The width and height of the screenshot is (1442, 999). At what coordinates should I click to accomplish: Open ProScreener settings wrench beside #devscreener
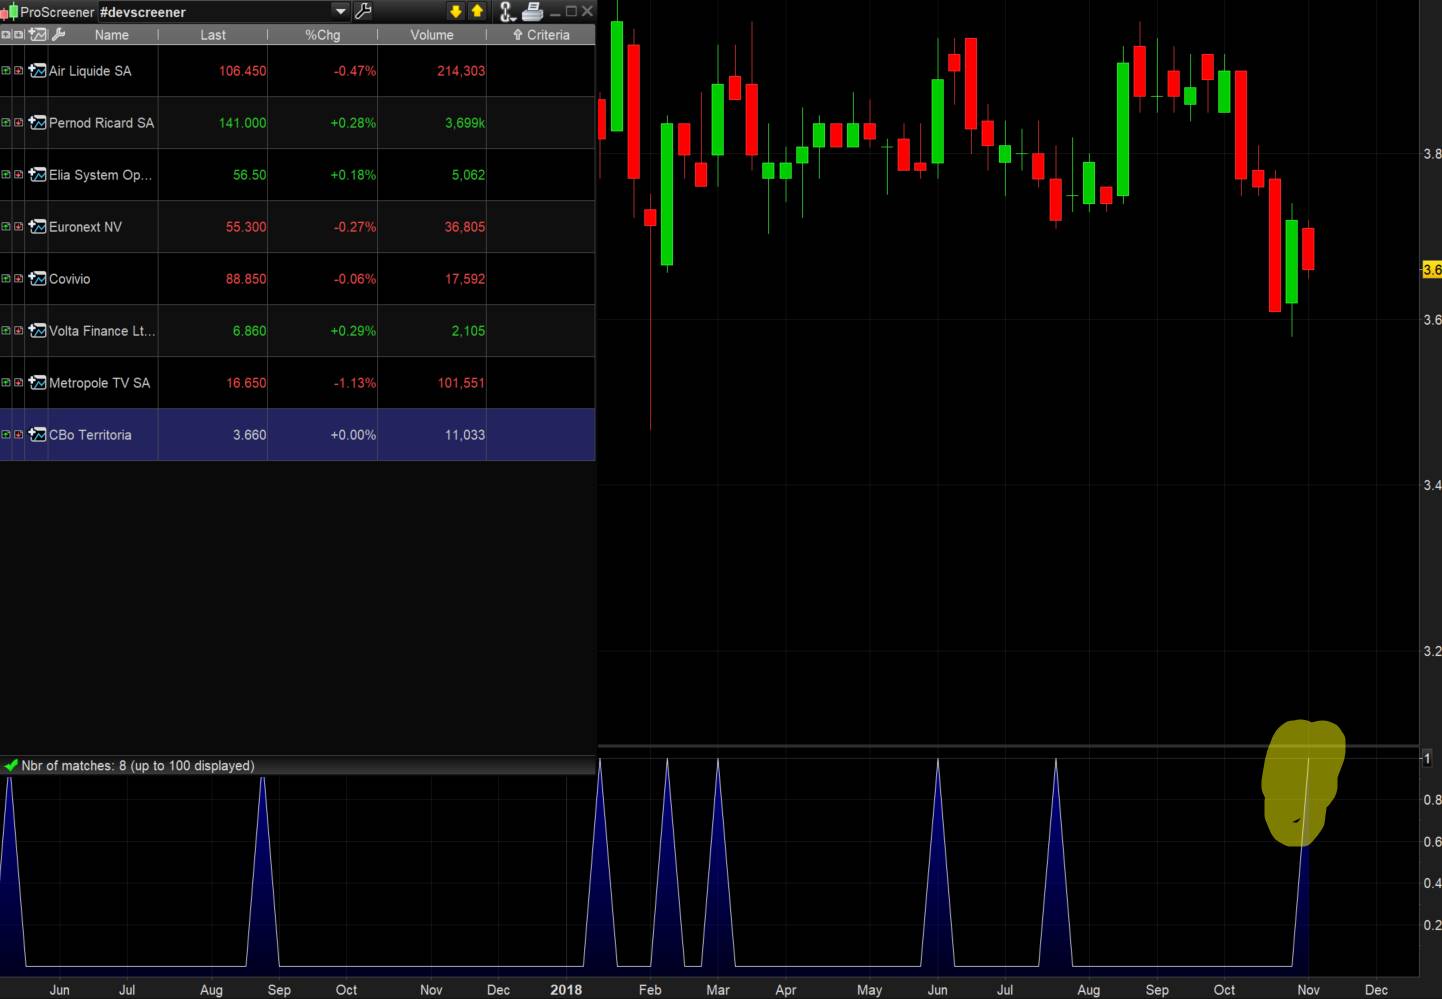point(363,12)
